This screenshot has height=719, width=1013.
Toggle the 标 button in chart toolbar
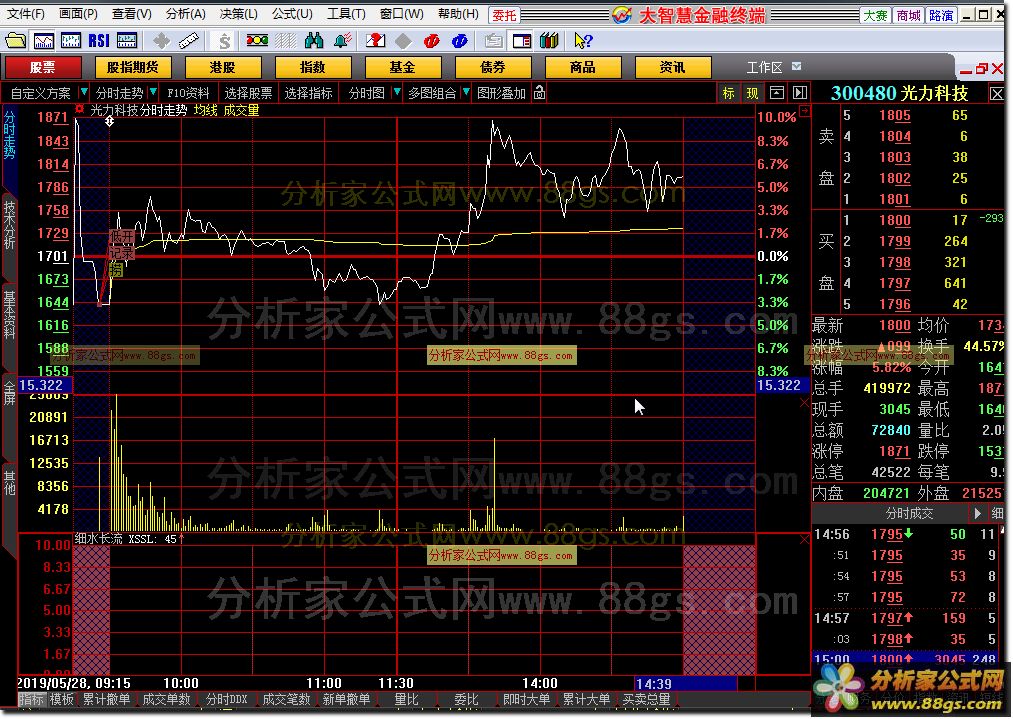point(729,93)
